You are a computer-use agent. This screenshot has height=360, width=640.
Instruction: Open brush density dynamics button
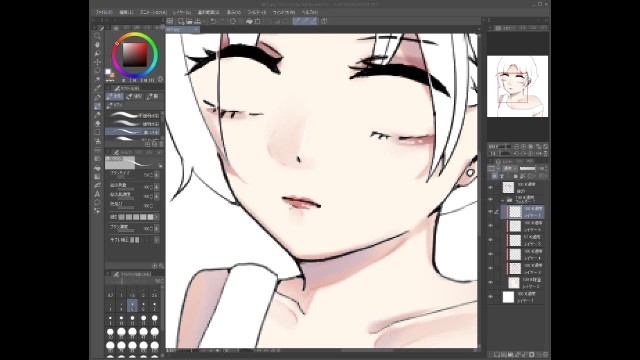pyautogui.click(x=157, y=229)
